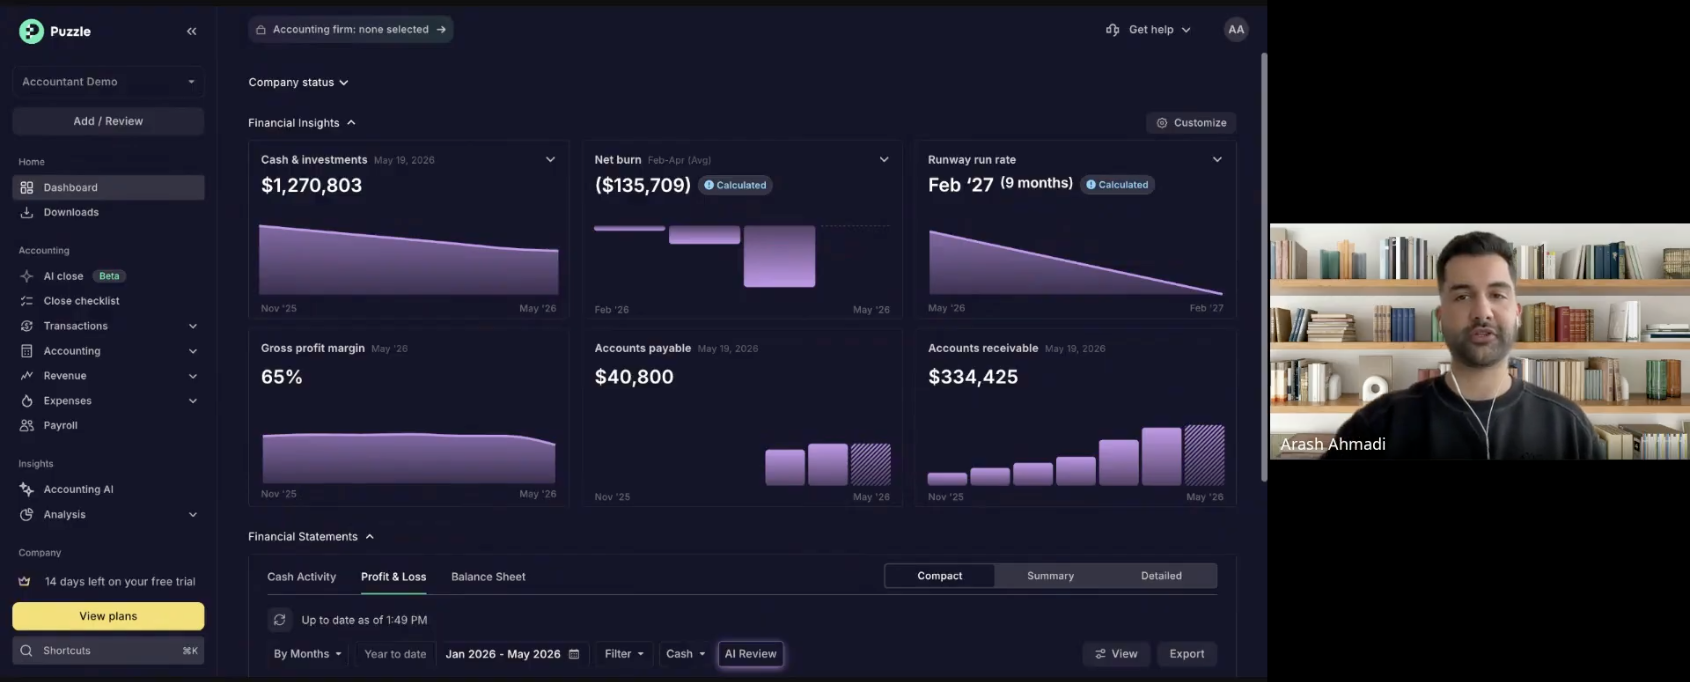Viewport: 1690px width, 682px height.
Task: Click Accounting firm: none selected link
Action: (351, 30)
